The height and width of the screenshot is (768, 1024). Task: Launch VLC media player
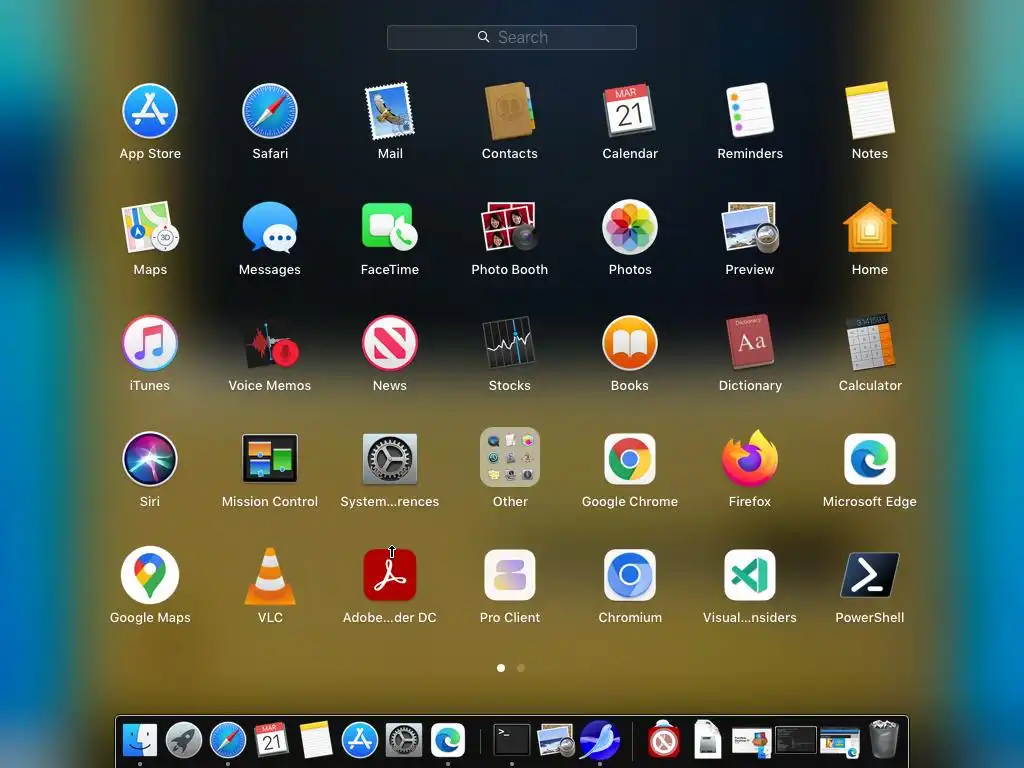[270, 576]
